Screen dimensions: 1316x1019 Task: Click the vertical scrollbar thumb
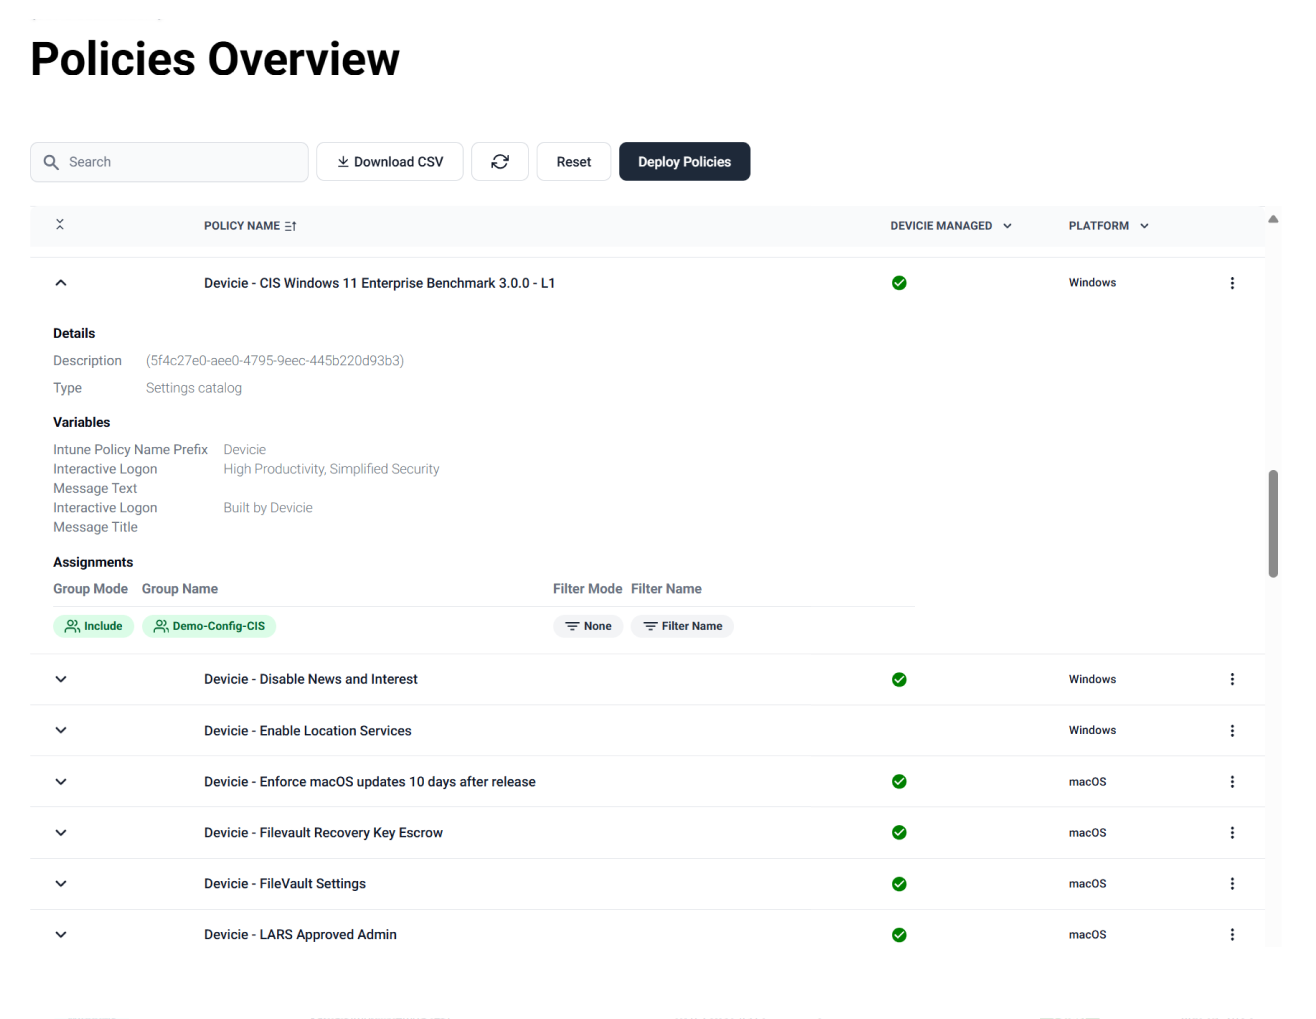(x=1273, y=523)
